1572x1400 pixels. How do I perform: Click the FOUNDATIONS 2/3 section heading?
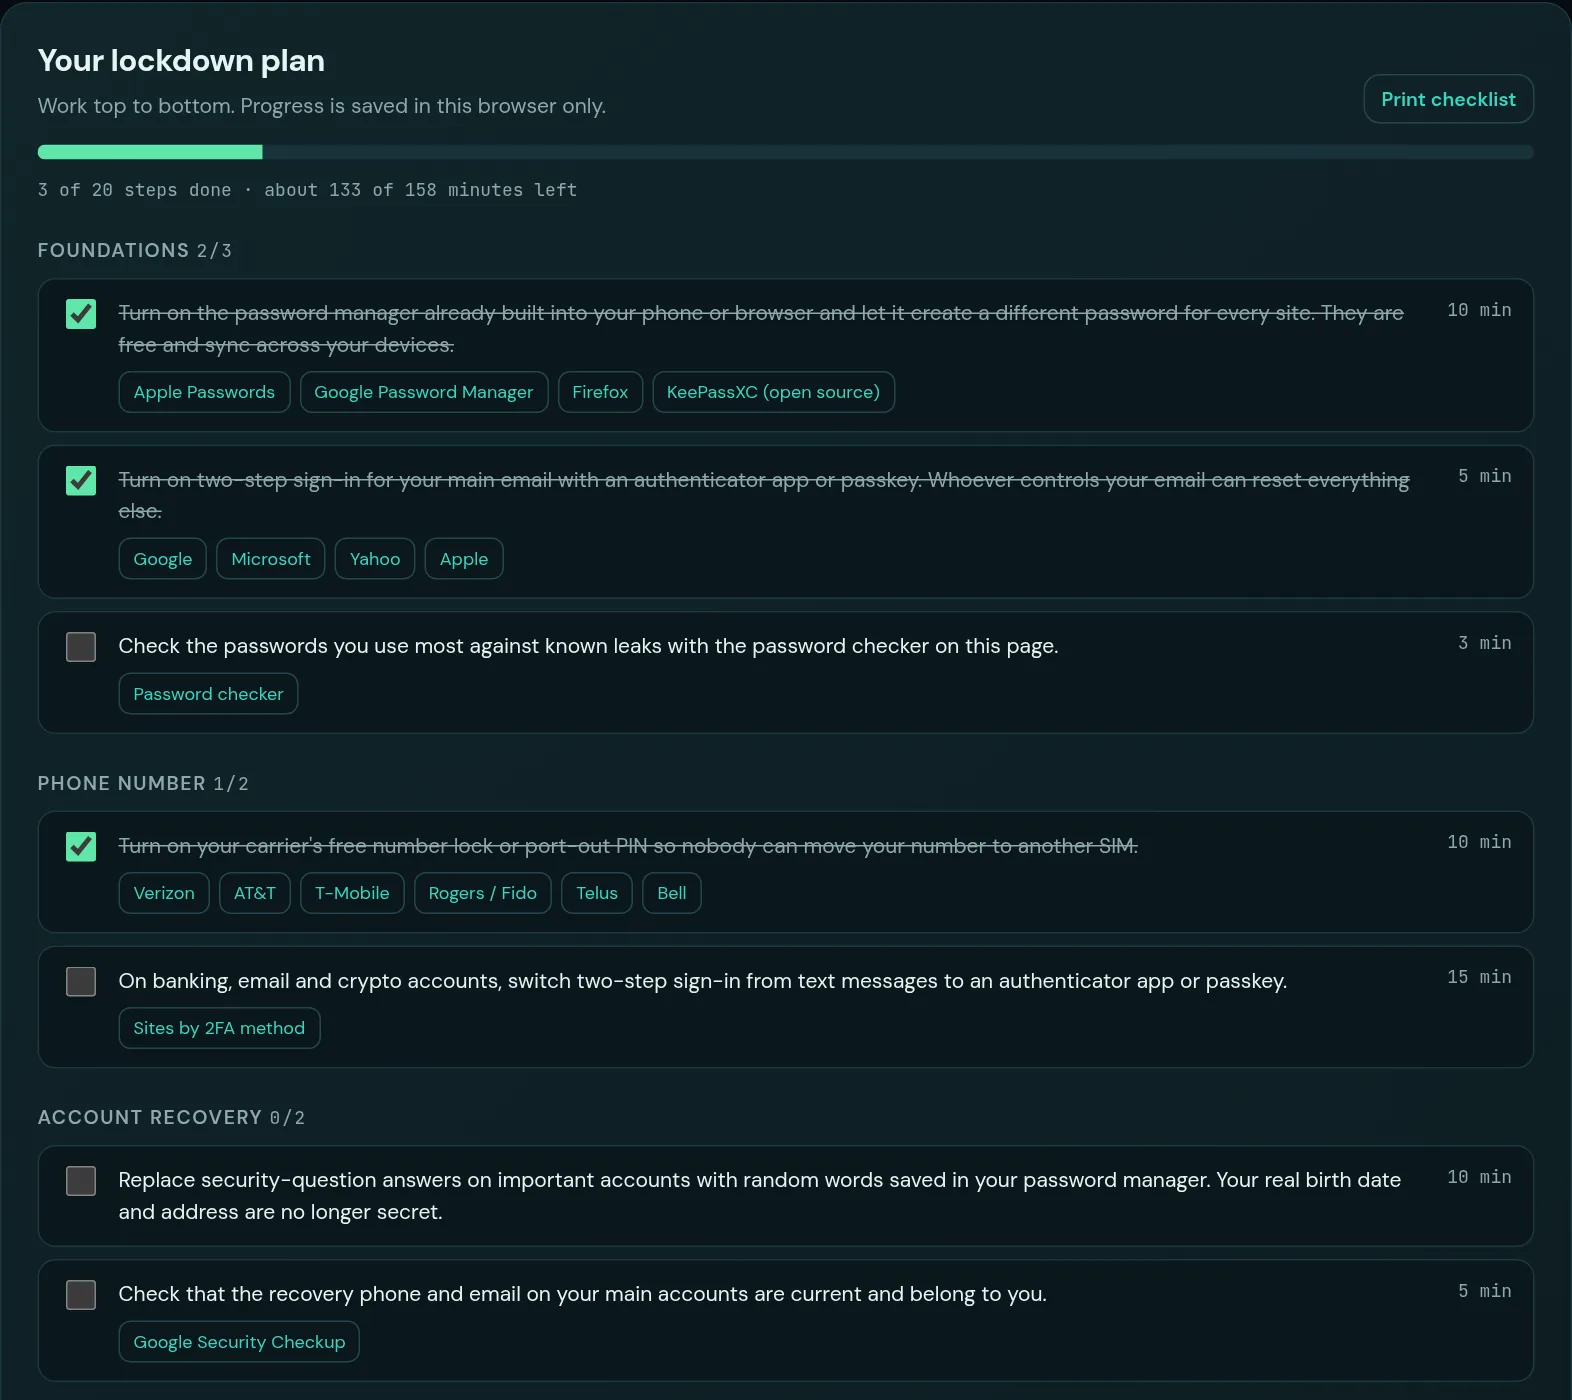coord(135,250)
